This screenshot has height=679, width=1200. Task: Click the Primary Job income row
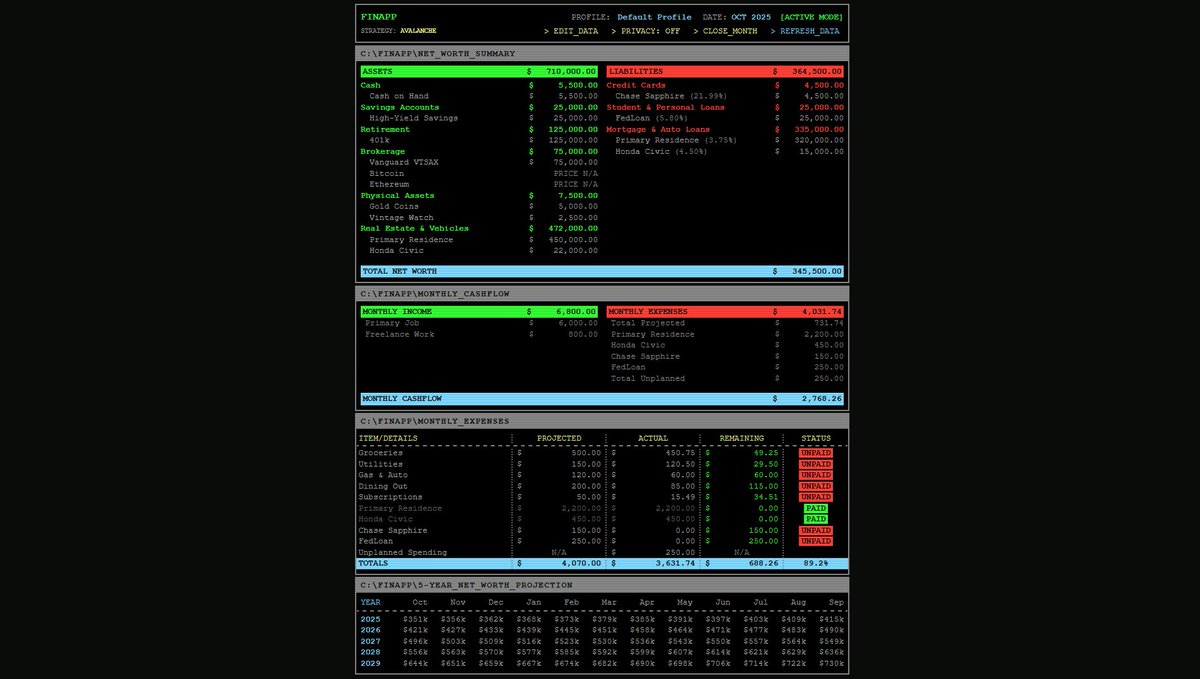pyautogui.click(x=479, y=323)
